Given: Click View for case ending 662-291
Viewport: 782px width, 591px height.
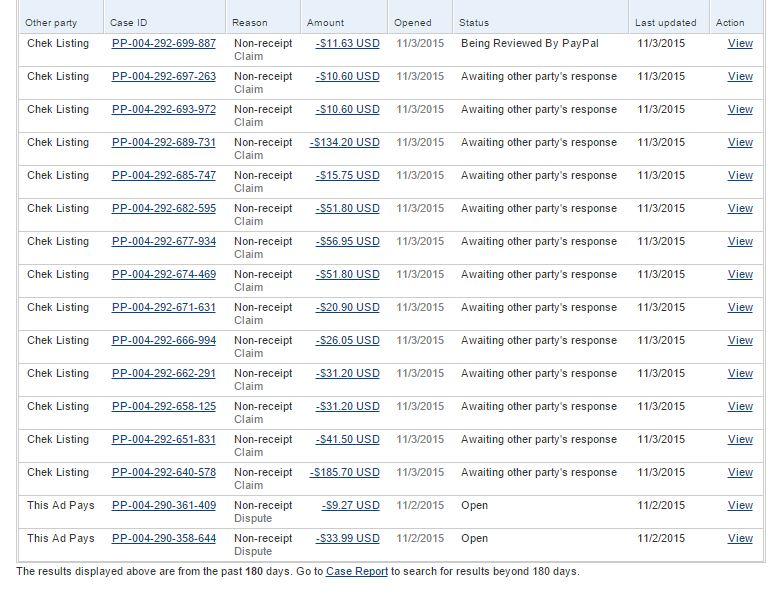Looking at the screenshot, I should 740,373.
